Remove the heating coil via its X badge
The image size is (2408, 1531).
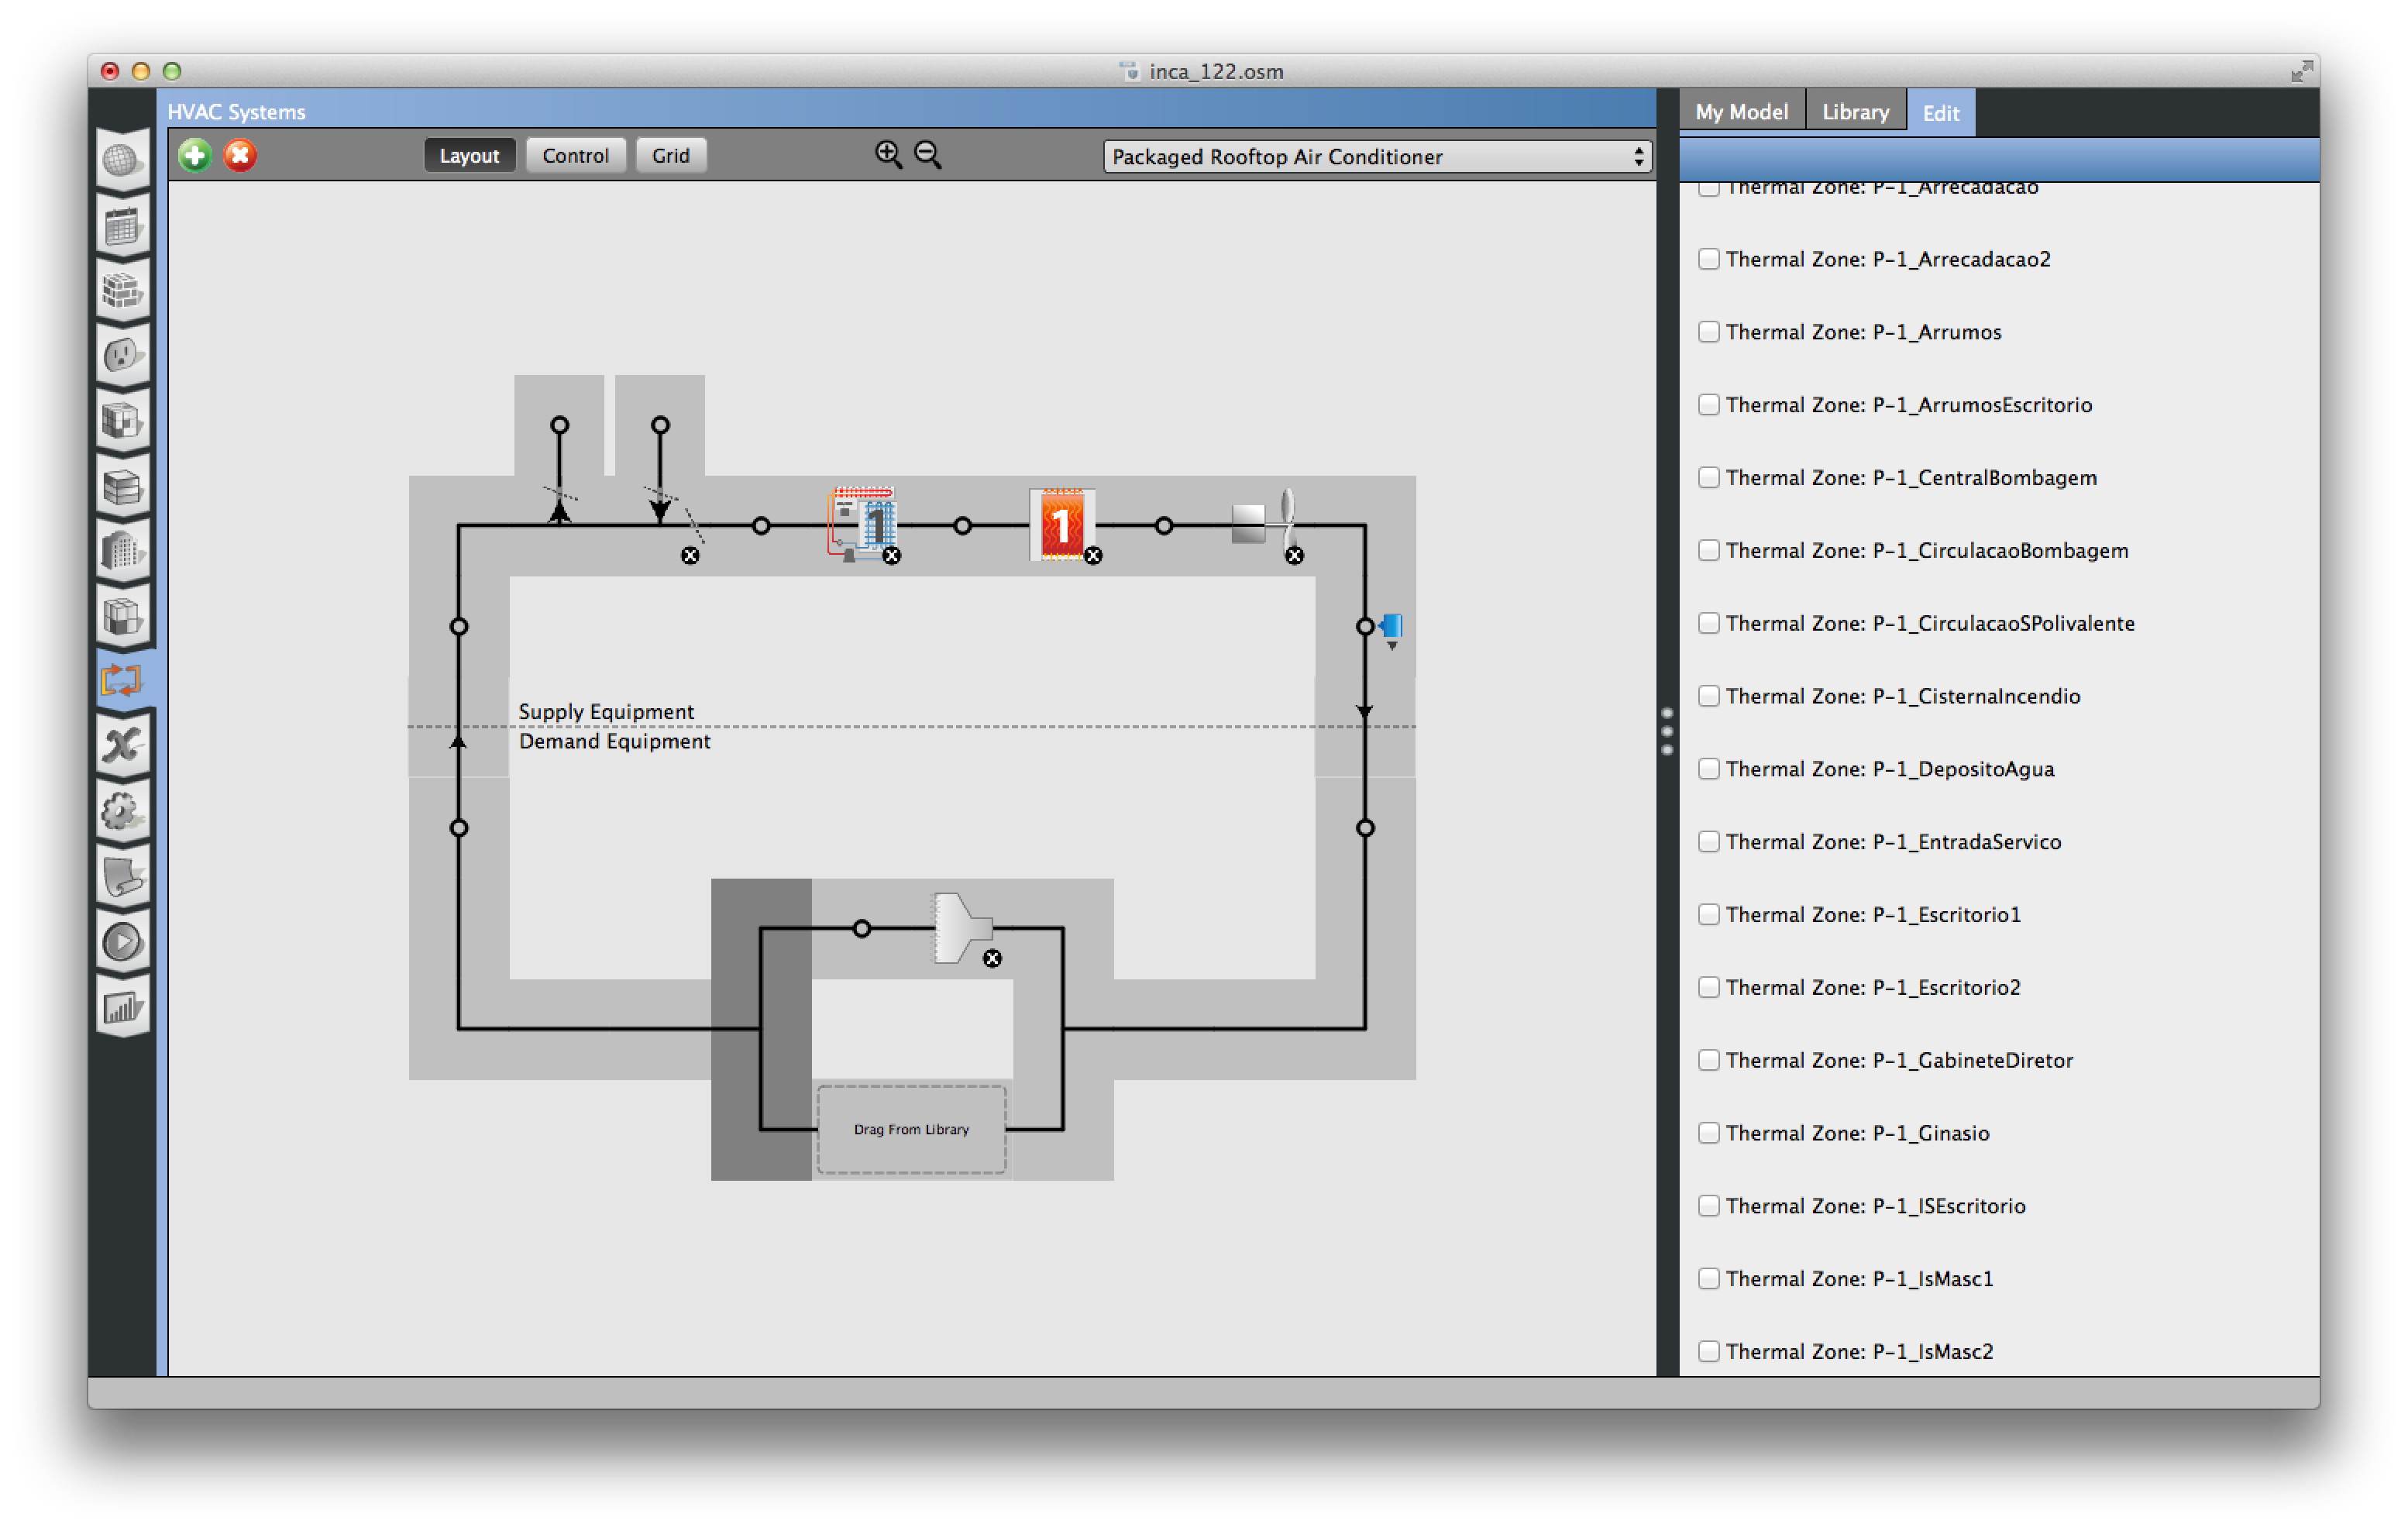pyautogui.click(x=1093, y=556)
